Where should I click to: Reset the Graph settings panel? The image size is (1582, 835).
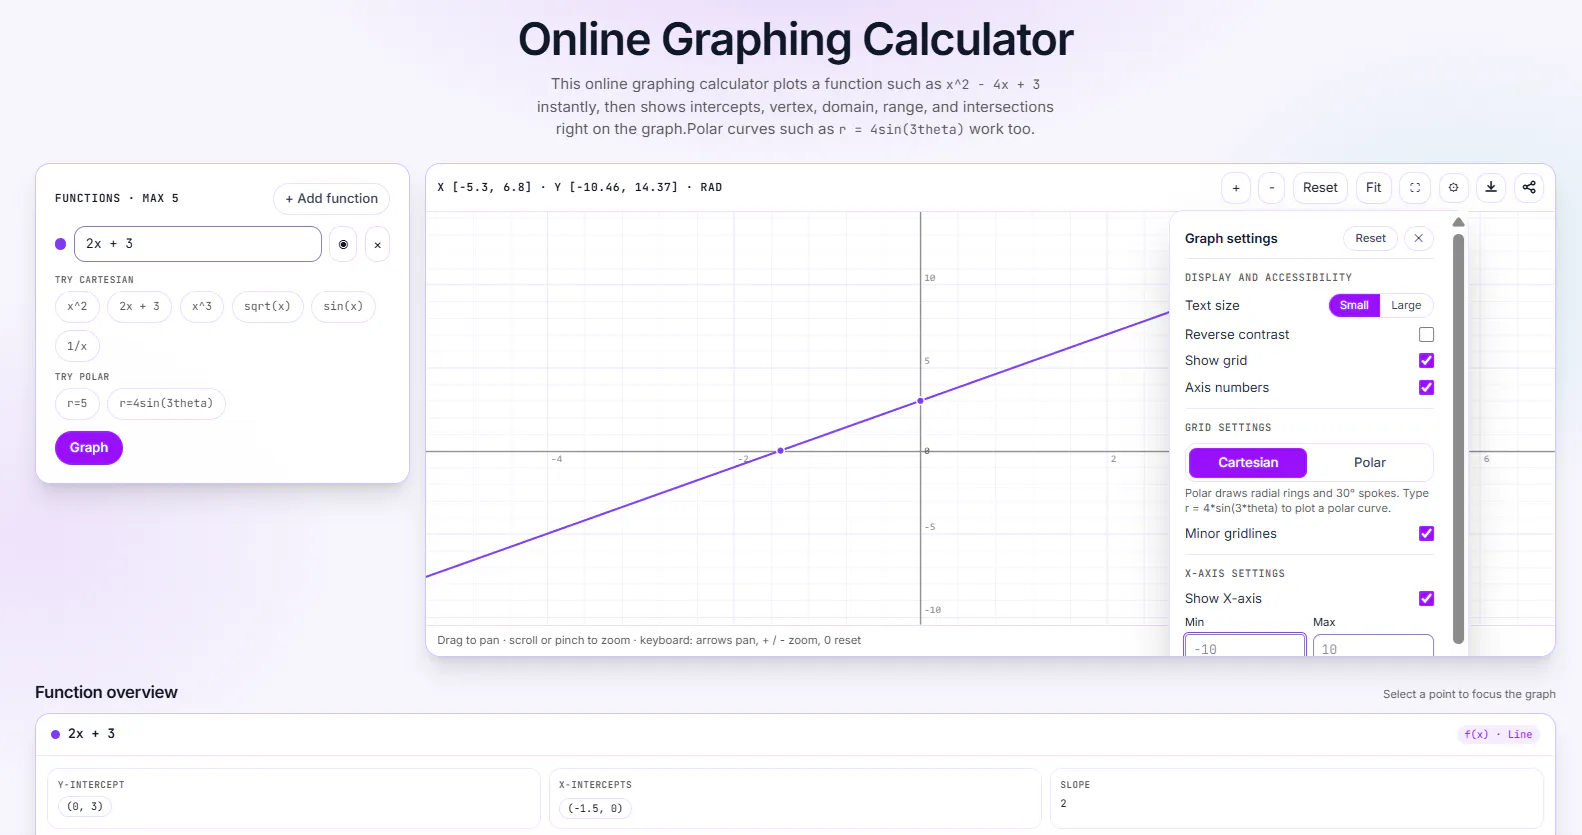pos(1370,238)
